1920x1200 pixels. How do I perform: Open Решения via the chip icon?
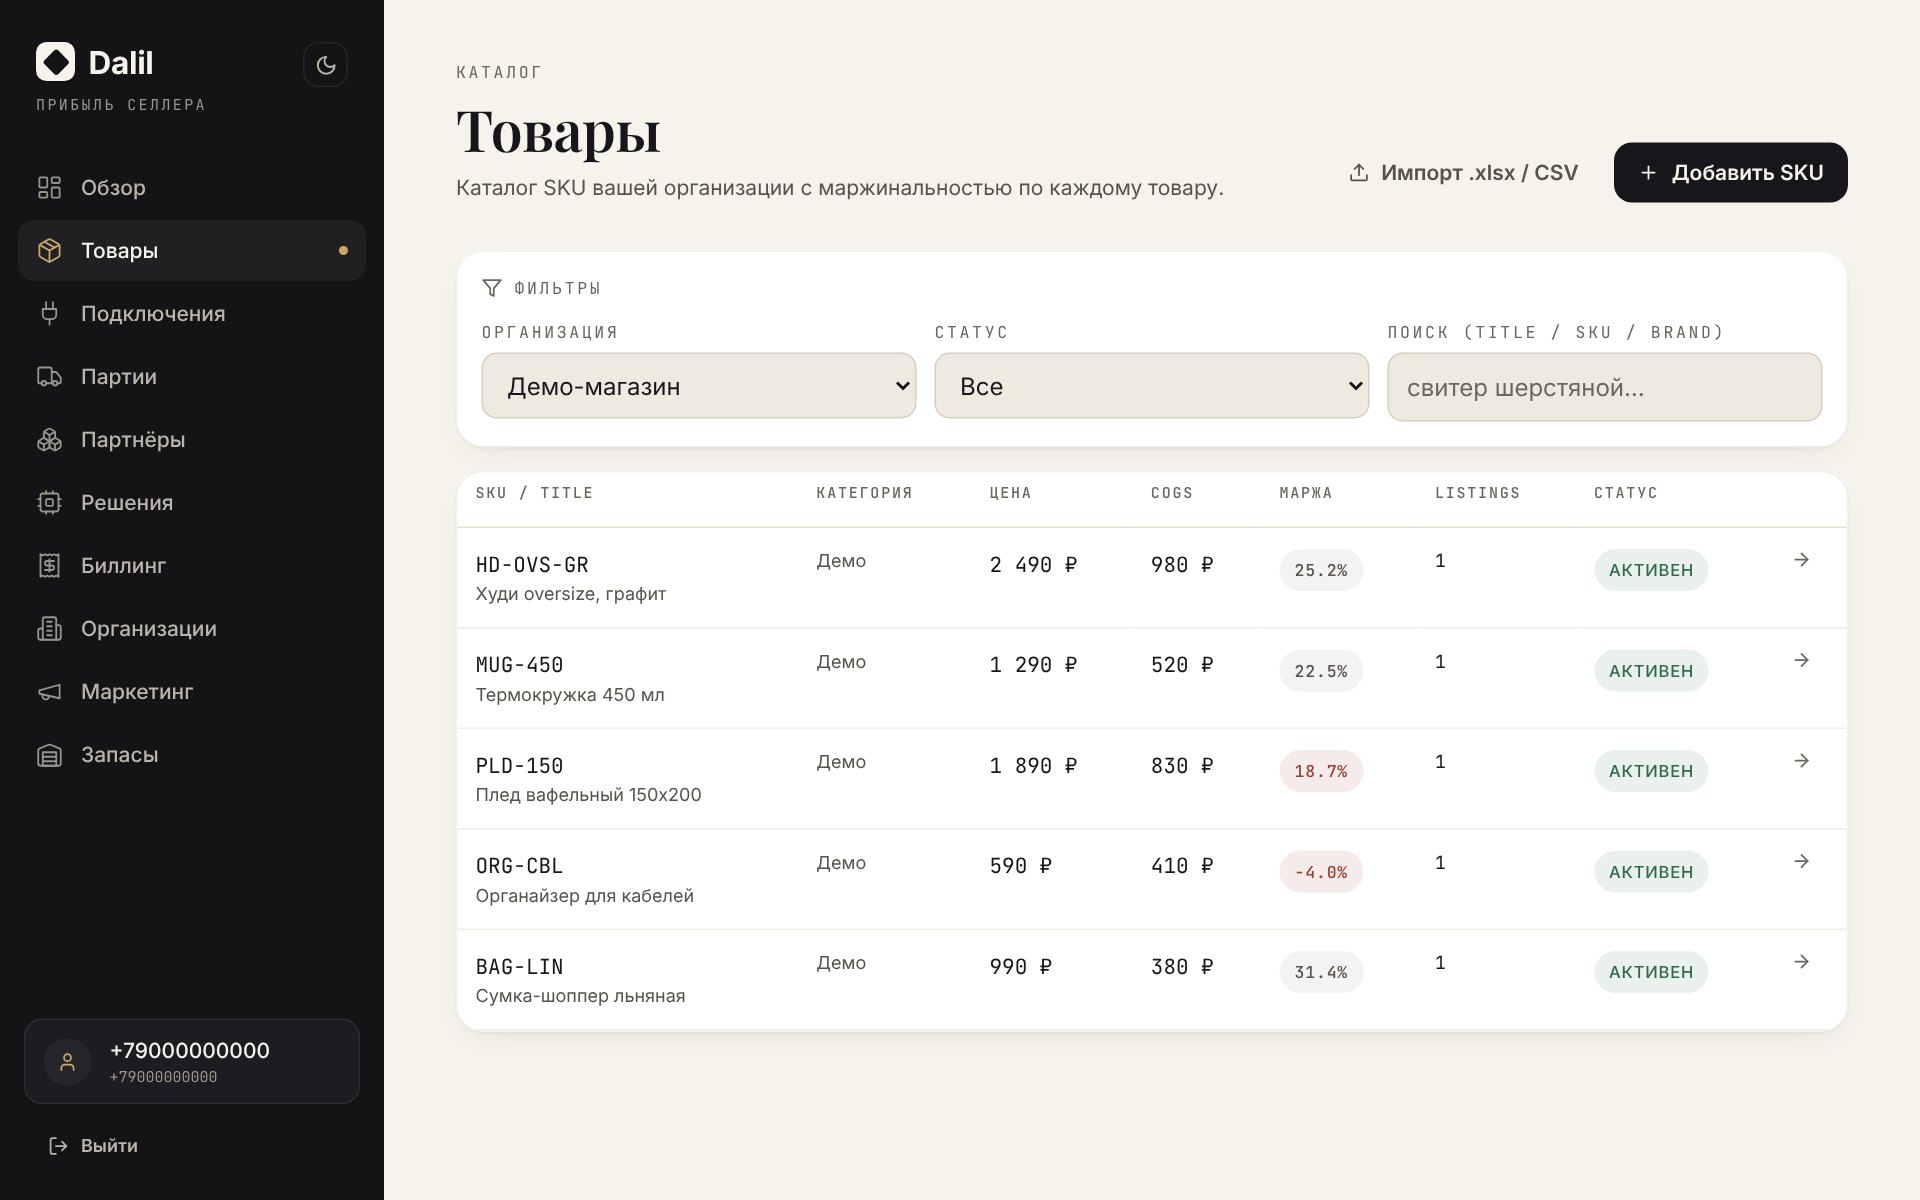tap(49, 503)
